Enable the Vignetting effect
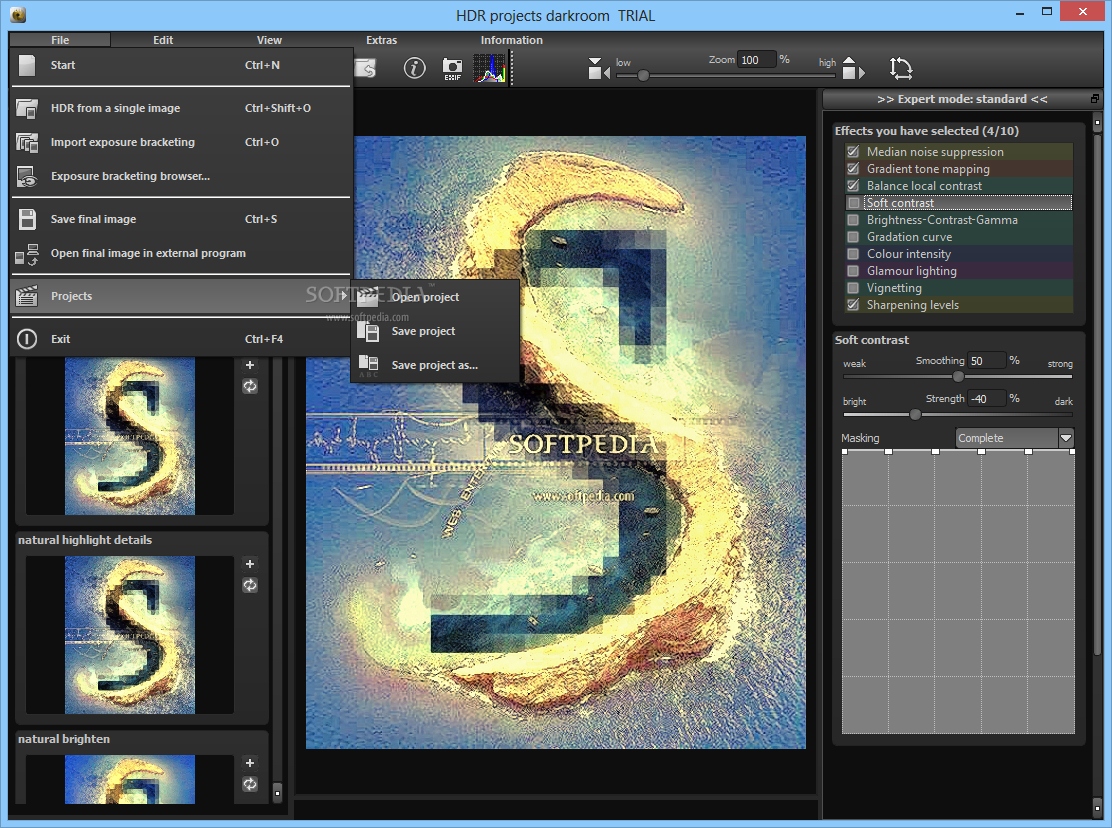The height and width of the screenshot is (828, 1112). coord(853,288)
